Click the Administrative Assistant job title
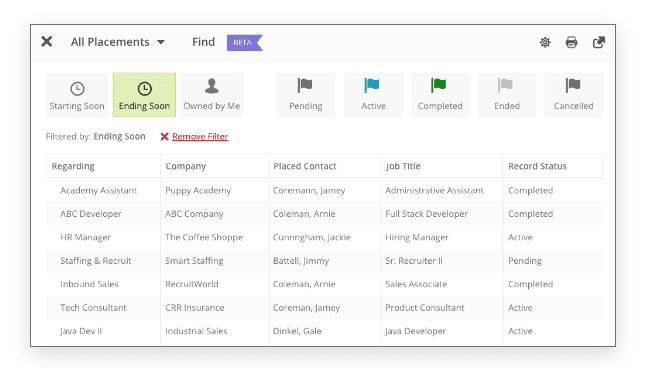This screenshot has width=646, height=383. coord(434,190)
